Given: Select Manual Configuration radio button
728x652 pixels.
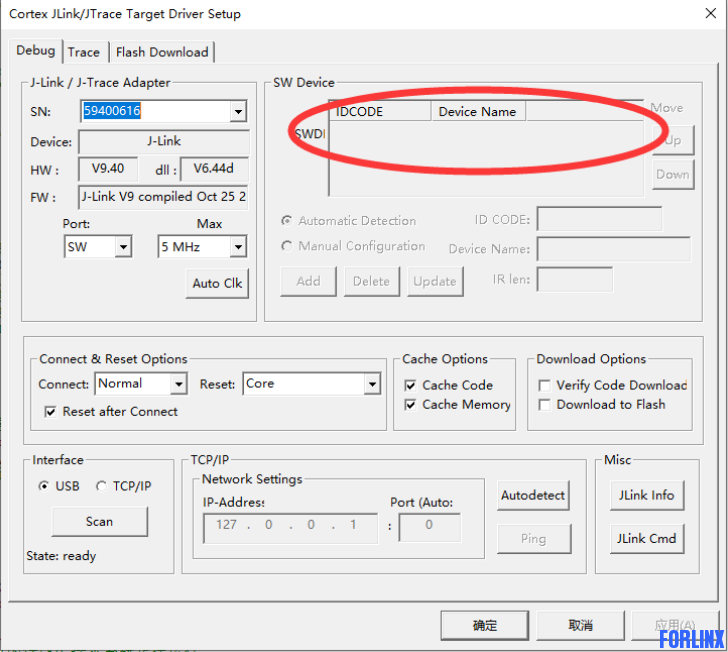Looking at the screenshot, I should 287,246.
